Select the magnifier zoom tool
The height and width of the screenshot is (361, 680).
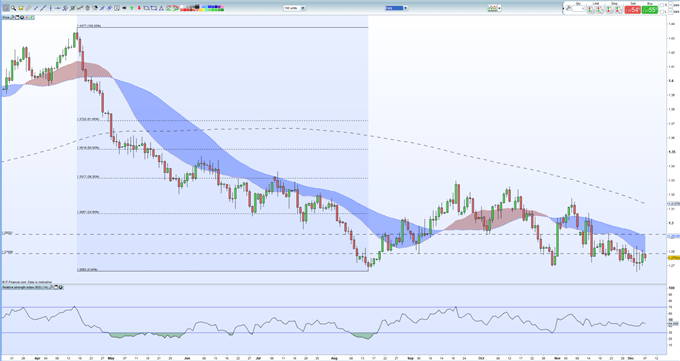click(x=13, y=8)
